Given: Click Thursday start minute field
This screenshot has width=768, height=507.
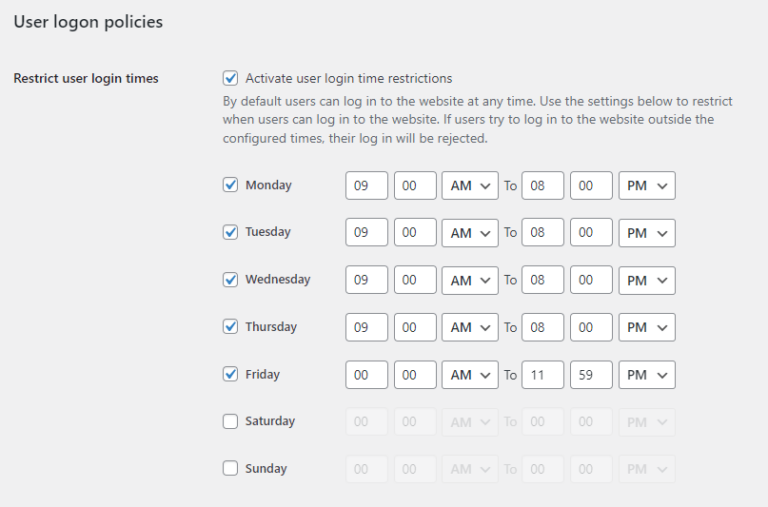Looking at the screenshot, I should [x=415, y=327].
